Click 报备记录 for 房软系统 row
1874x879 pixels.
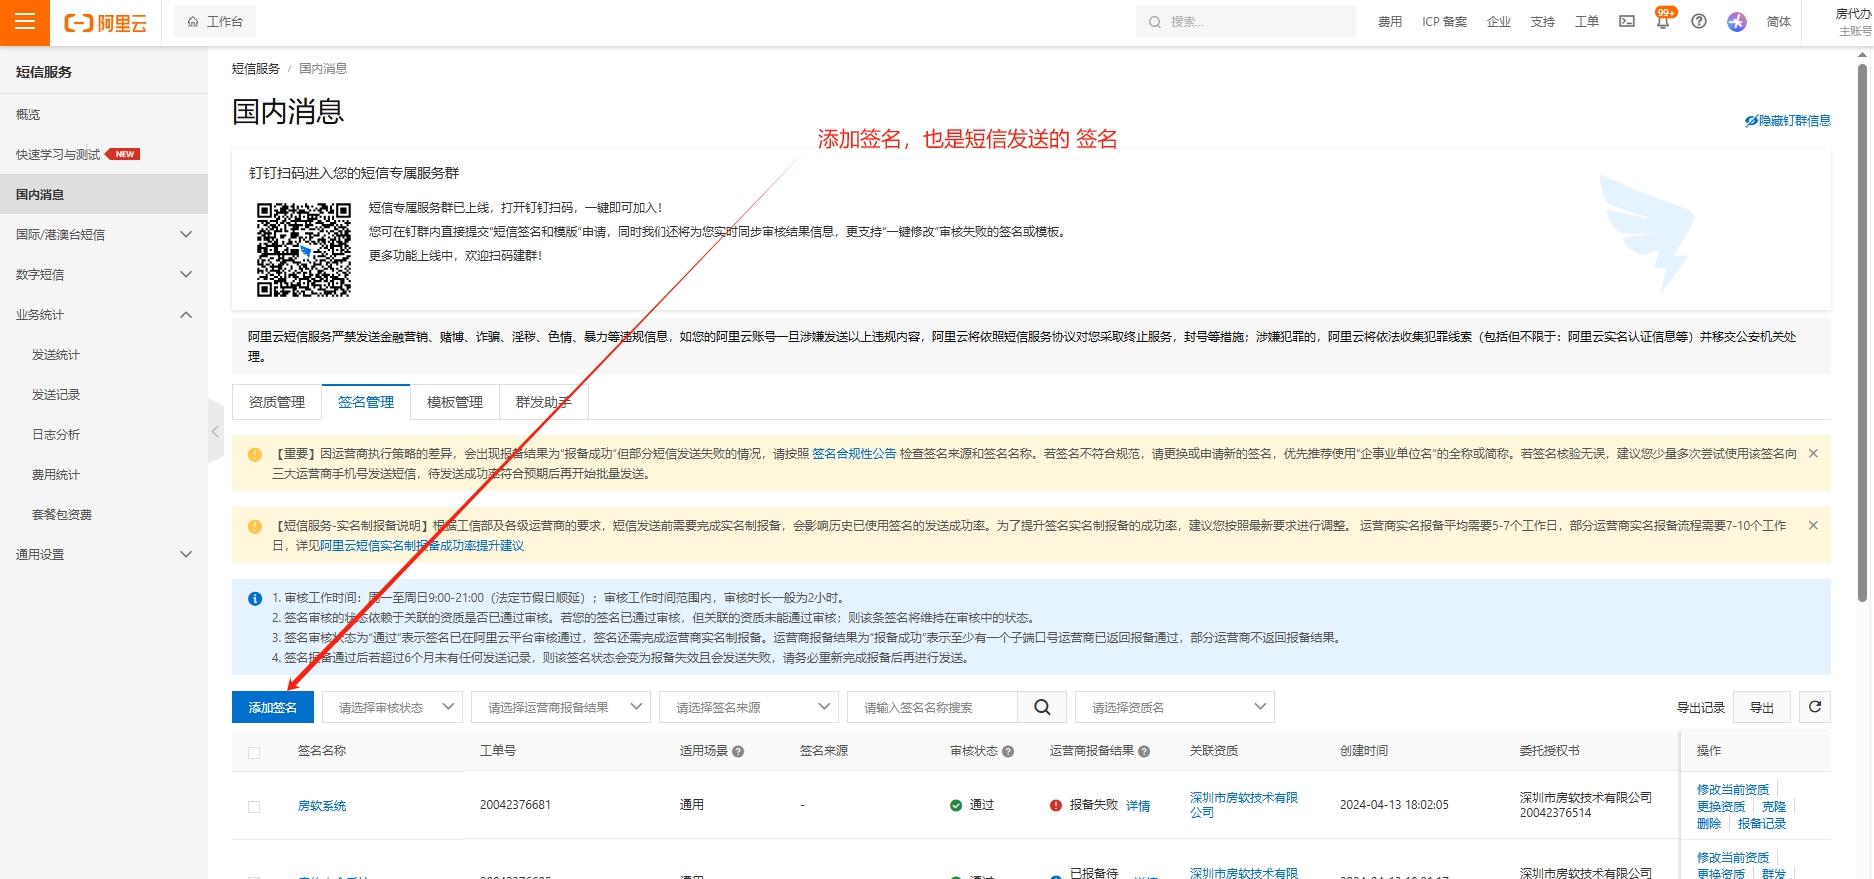coord(1762,823)
